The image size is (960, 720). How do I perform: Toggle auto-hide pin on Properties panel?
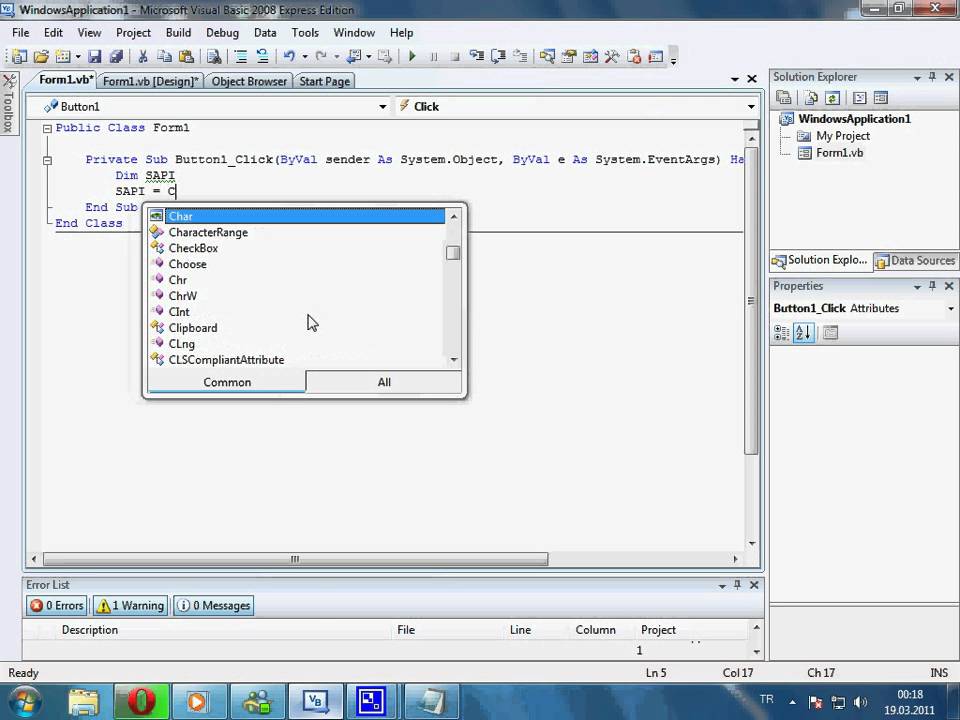click(932, 286)
